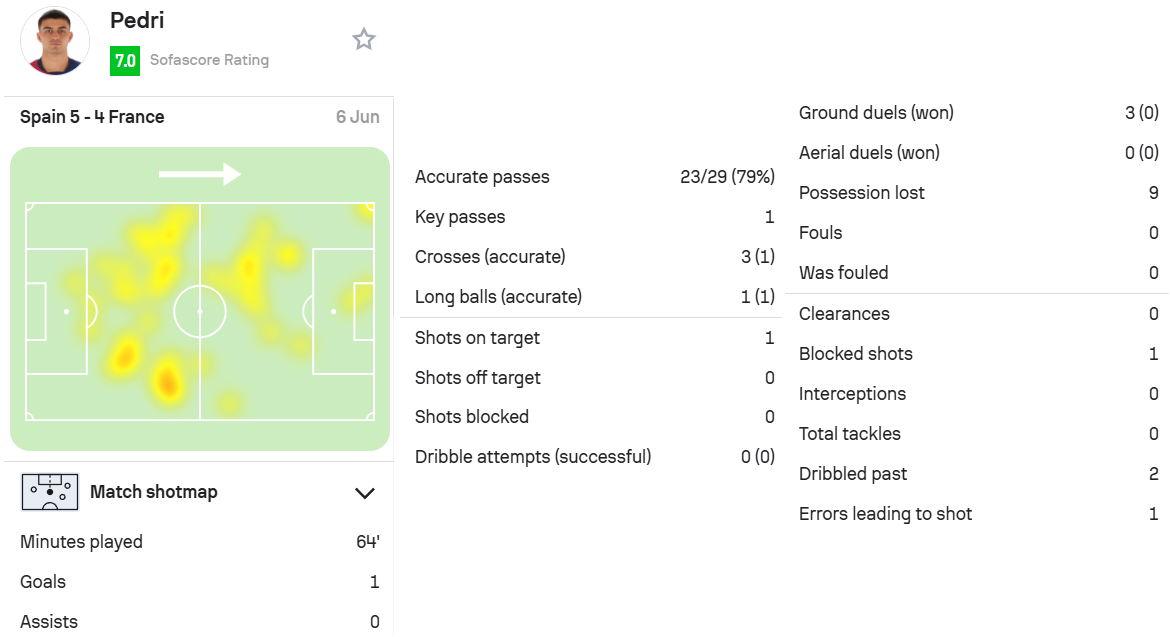
Task: Click the Key passes stat row
Action: (x=595, y=217)
